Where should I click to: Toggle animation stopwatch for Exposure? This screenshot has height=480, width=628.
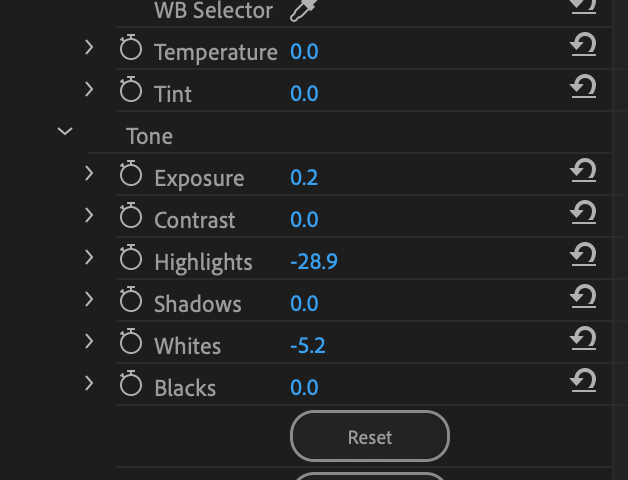[x=131, y=176]
